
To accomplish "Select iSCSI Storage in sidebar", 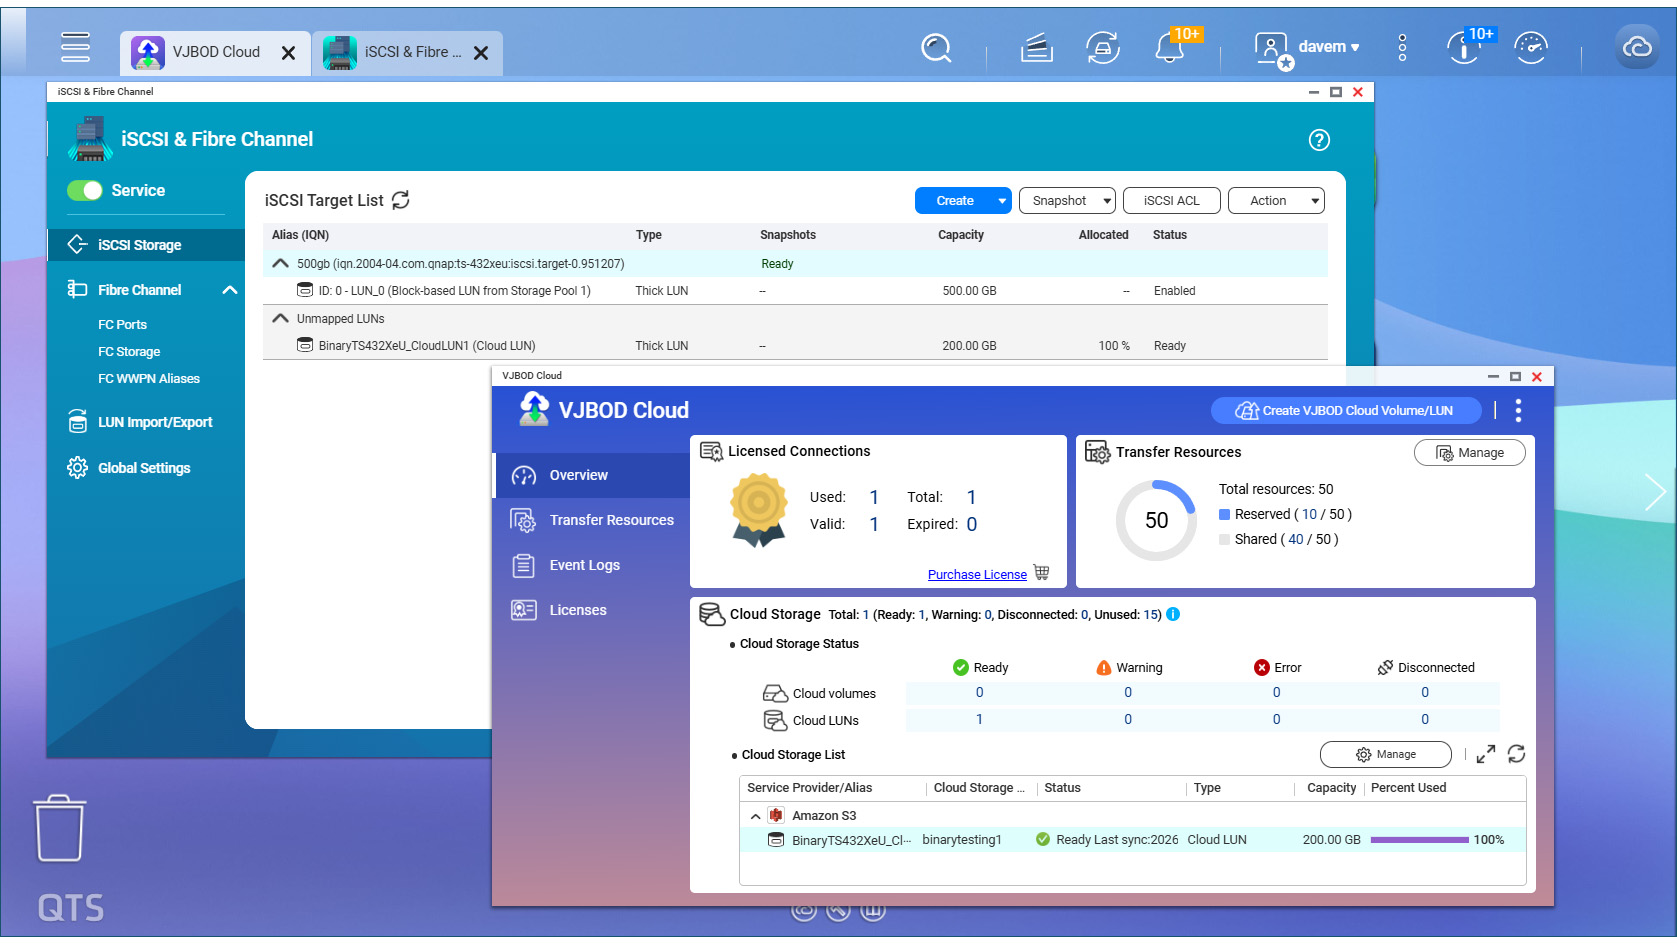I will [146, 245].
